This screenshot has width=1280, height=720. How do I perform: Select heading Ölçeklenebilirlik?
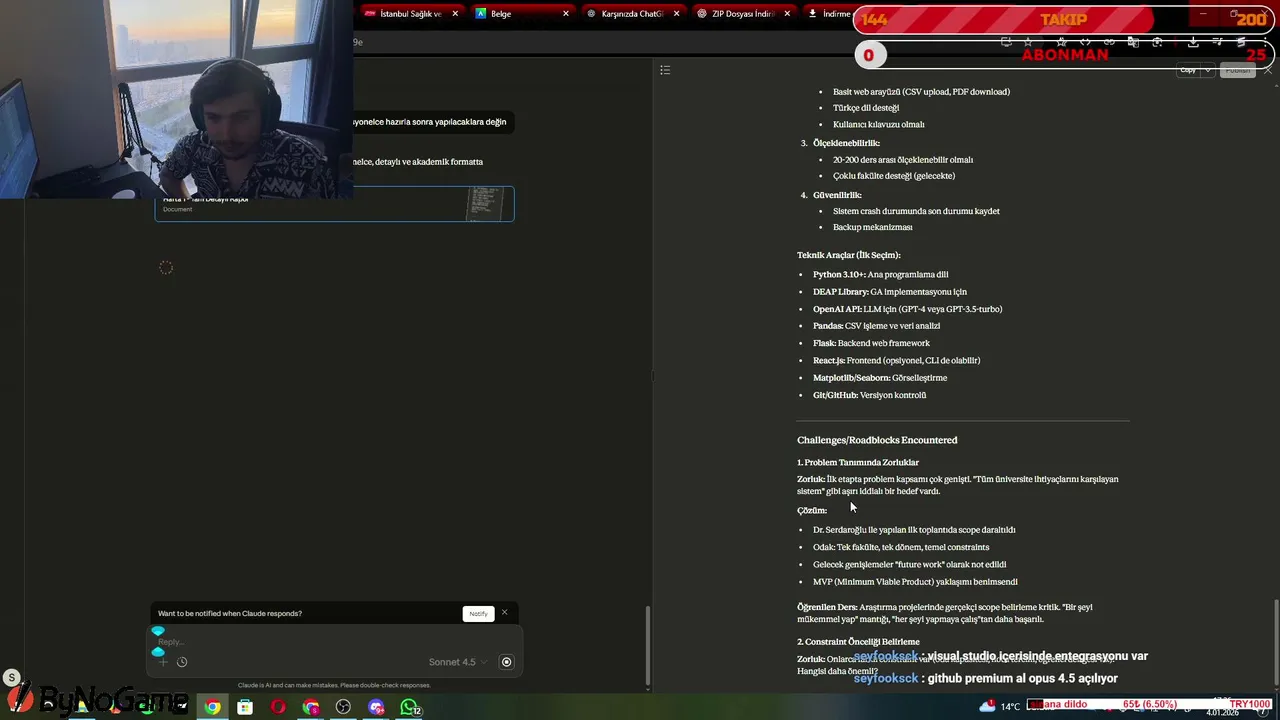coord(846,143)
